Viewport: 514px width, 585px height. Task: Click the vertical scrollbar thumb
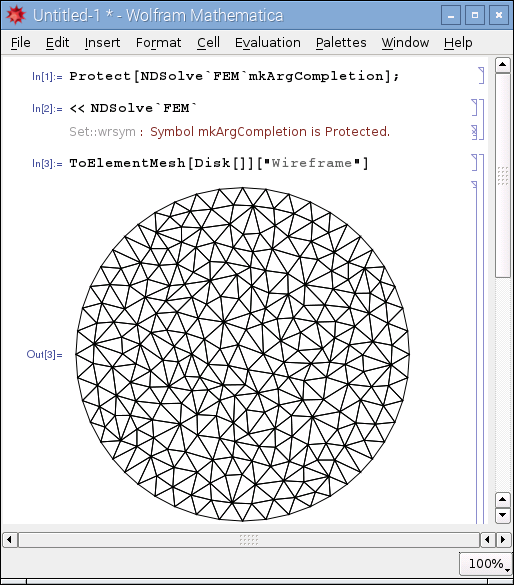point(502,175)
